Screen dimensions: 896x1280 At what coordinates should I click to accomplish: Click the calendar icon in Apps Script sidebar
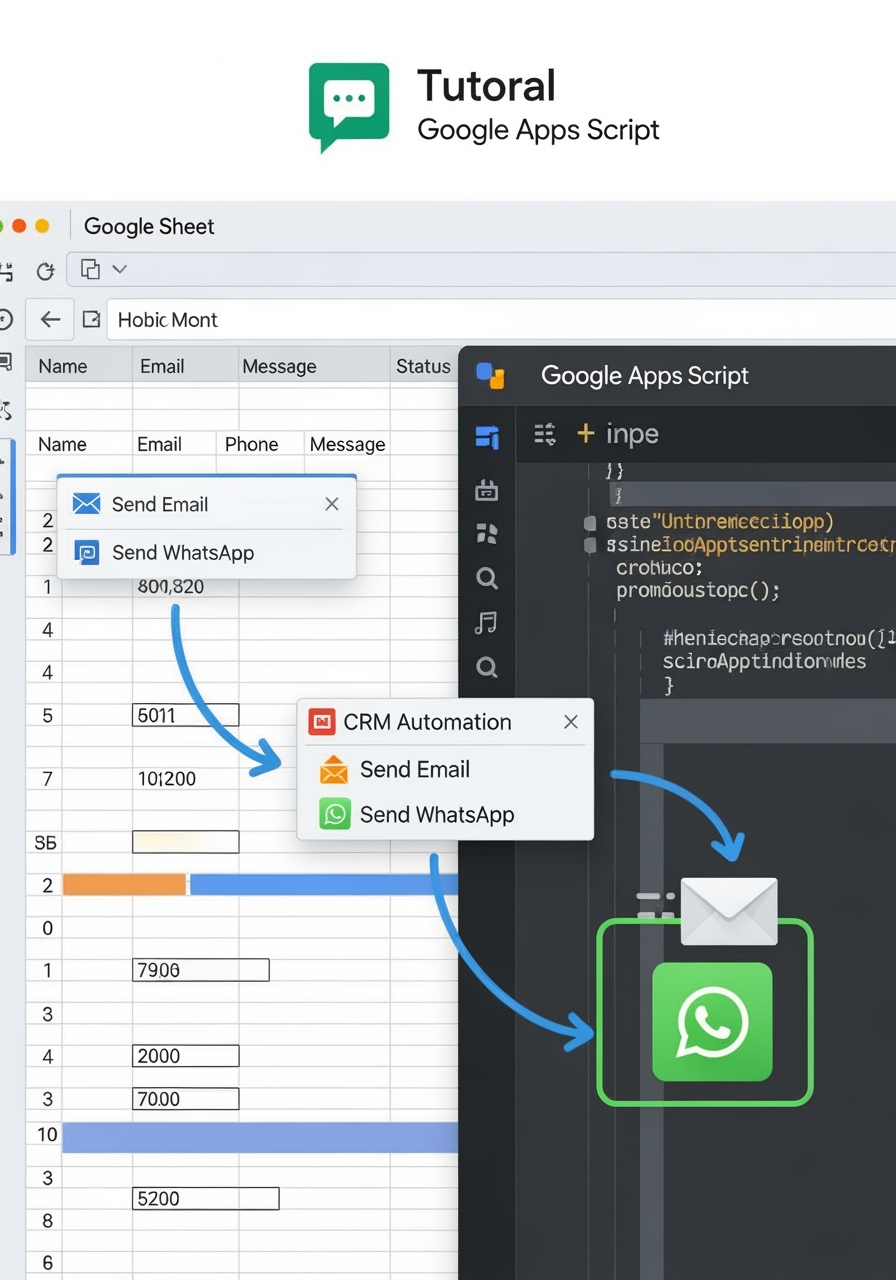pos(487,490)
